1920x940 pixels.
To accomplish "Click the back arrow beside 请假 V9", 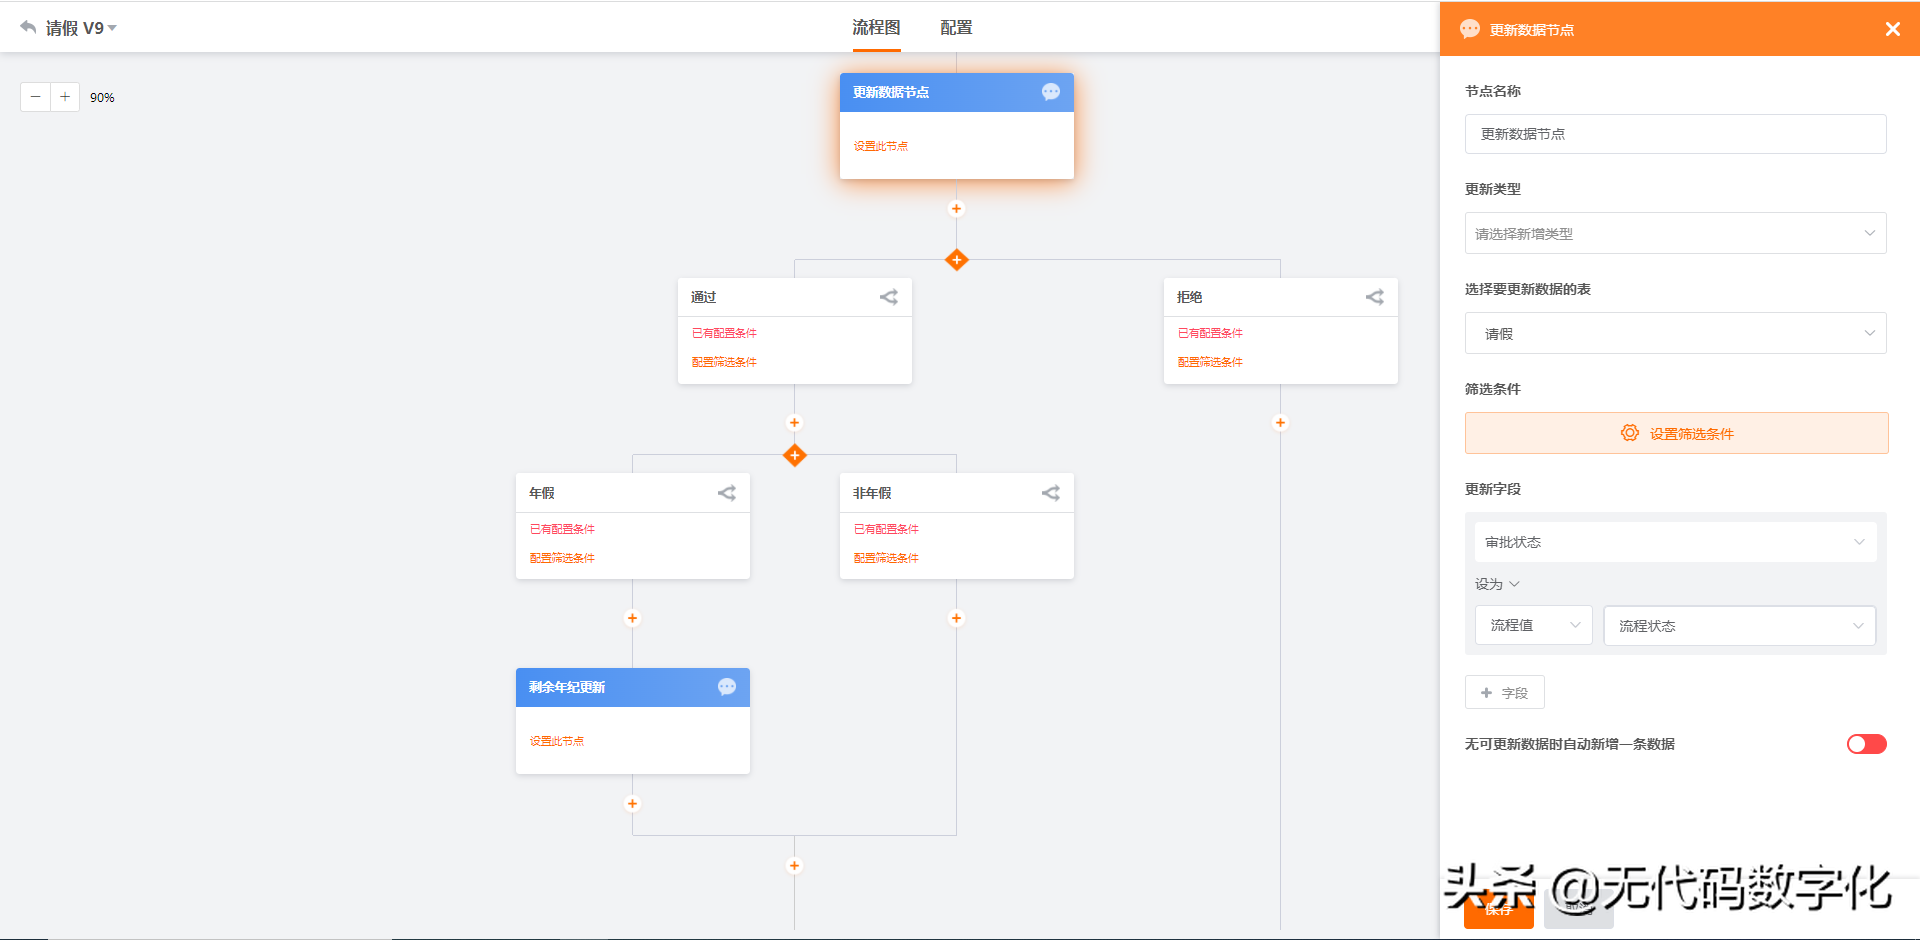I will pos(28,27).
